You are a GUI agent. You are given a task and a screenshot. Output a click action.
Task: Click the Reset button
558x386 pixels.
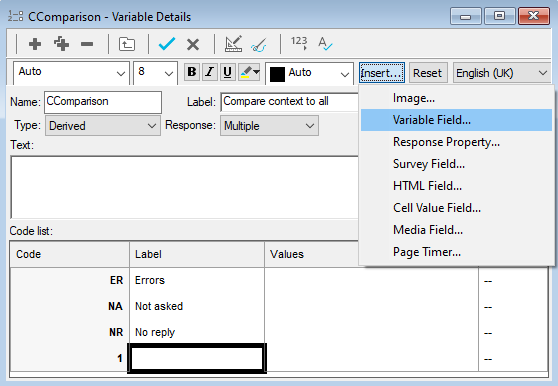pos(427,73)
